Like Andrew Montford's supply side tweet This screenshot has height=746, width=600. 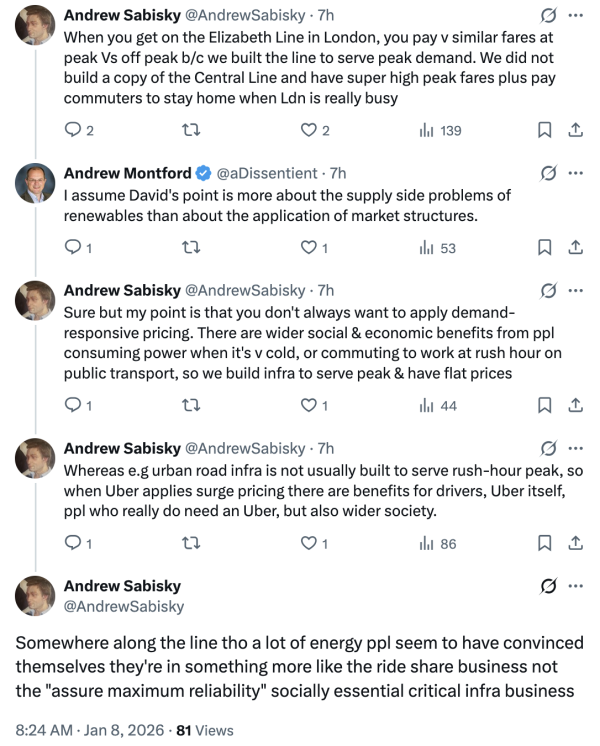(x=309, y=247)
